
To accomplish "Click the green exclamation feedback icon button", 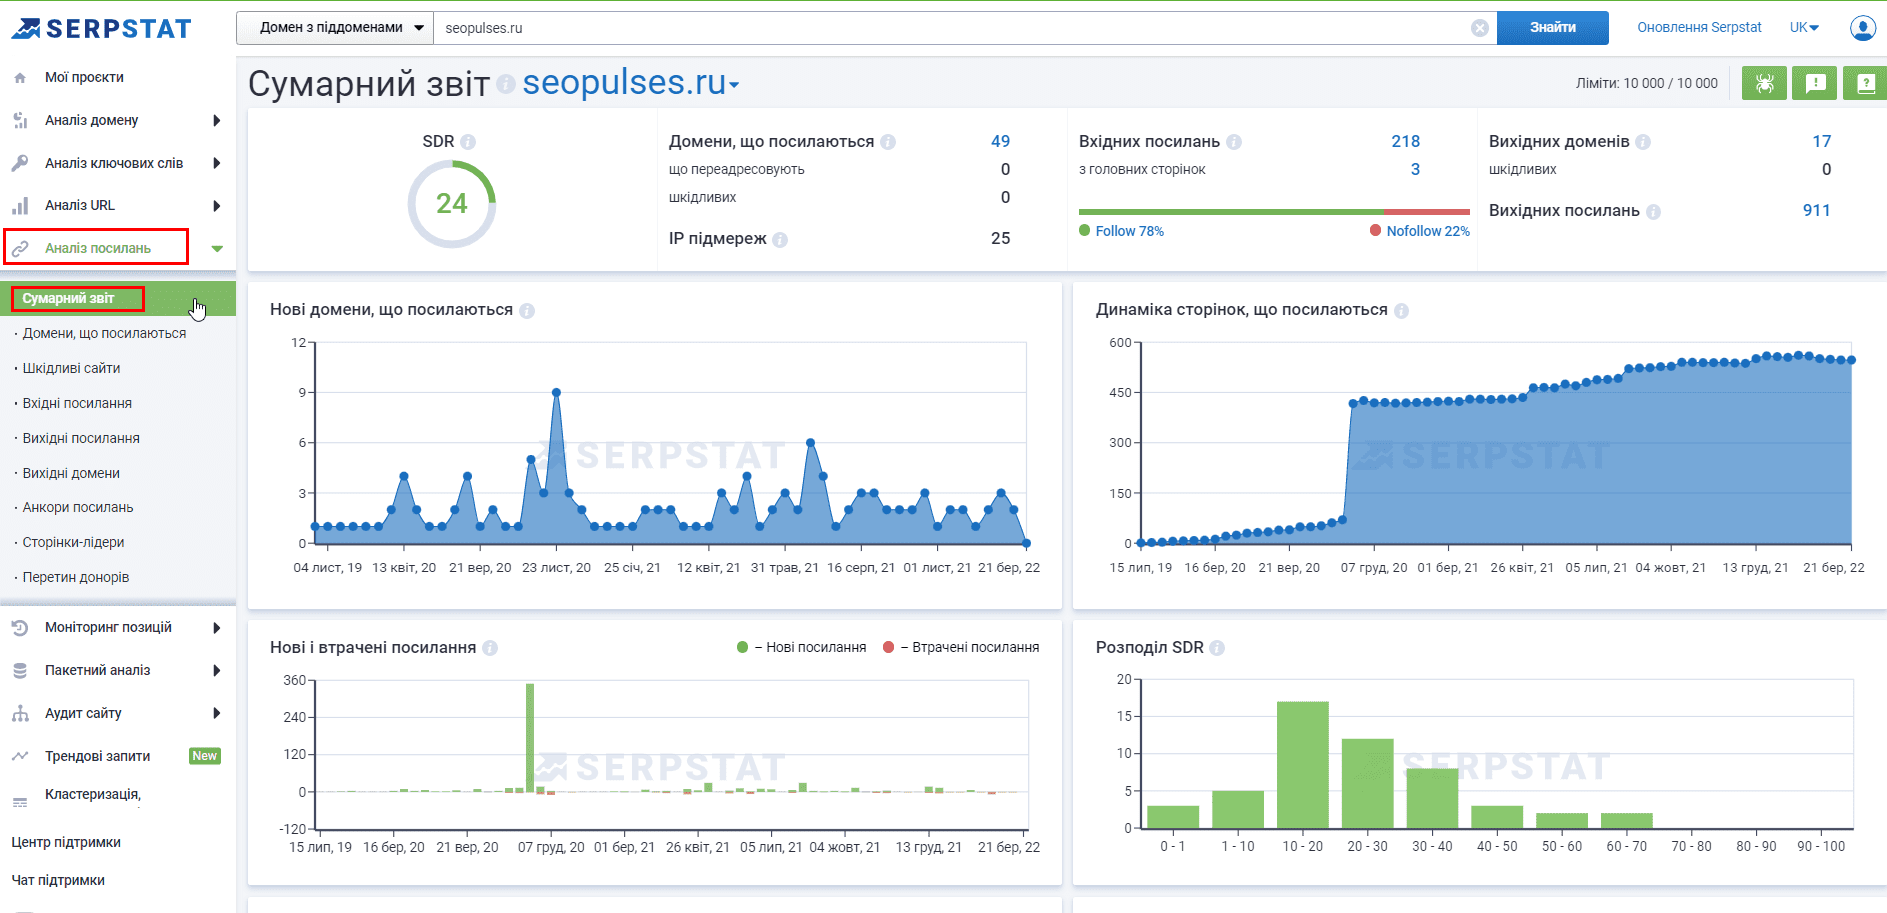I will coord(1815,83).
